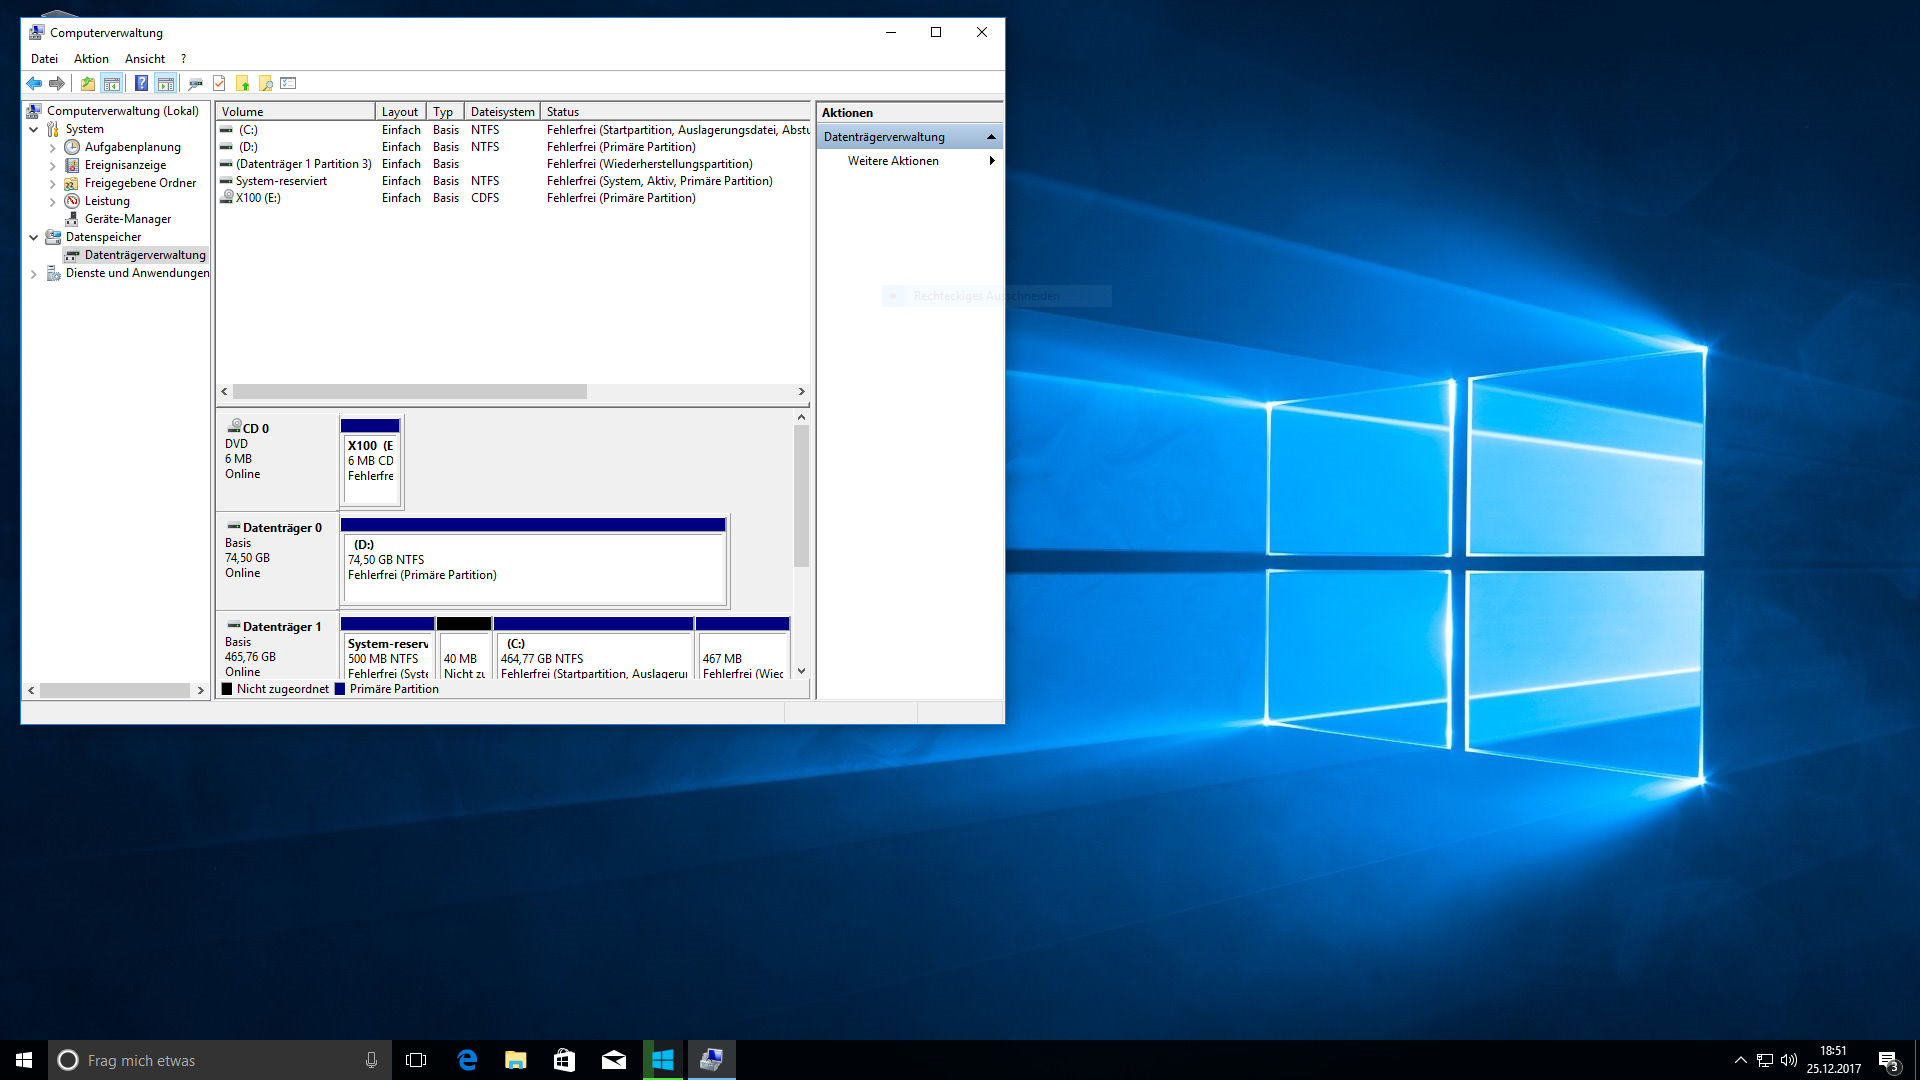Select Geräte-Manager in the tree
The height and width of the screenshot is (1080, 1920).
point(127,219)
